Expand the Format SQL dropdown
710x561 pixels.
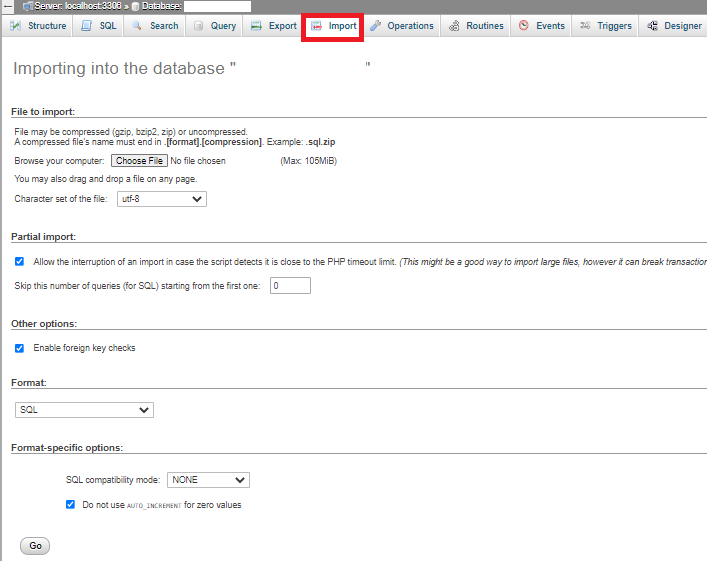[x=85, y=410]
